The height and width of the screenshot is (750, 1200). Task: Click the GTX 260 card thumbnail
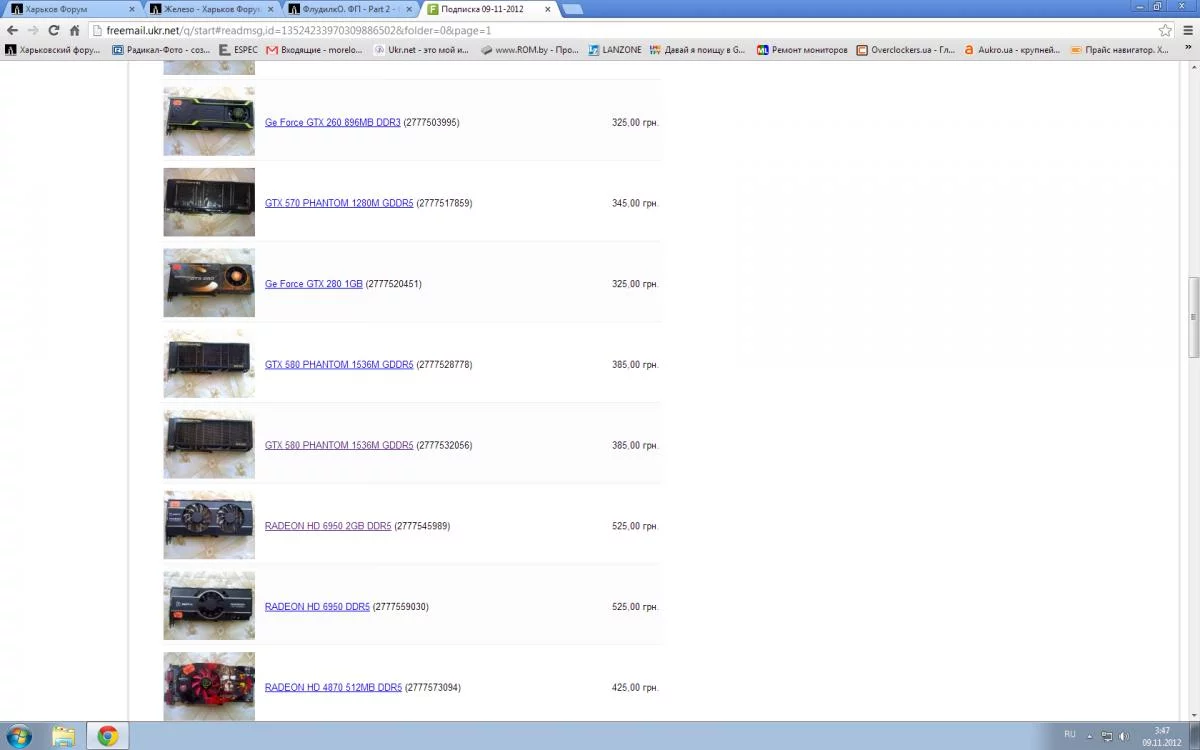tap(209, 121)
